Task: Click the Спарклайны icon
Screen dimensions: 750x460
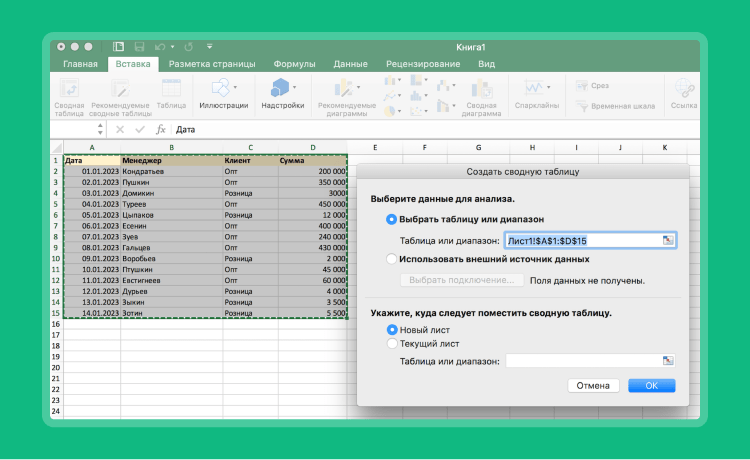Action: [536, 89]
